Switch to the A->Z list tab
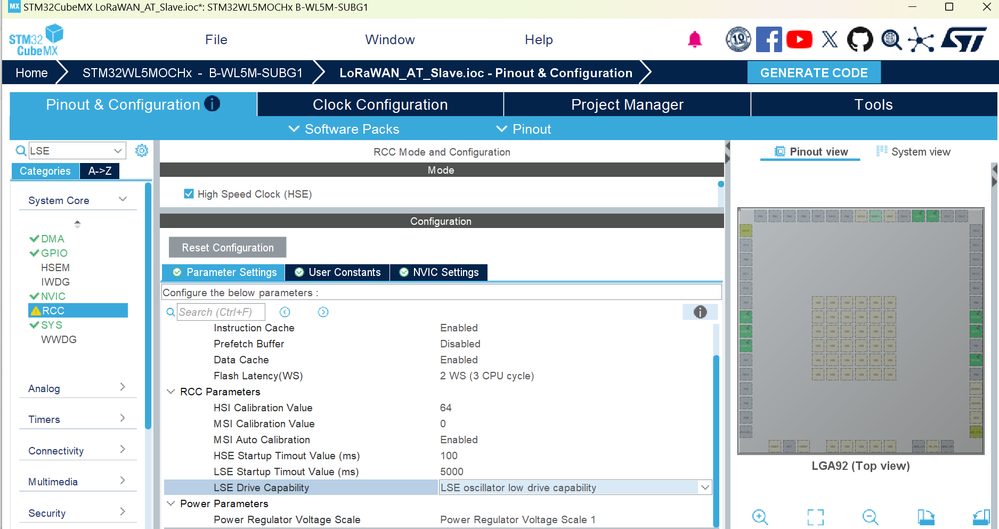The image size is (999, 529). coord(100,171)
